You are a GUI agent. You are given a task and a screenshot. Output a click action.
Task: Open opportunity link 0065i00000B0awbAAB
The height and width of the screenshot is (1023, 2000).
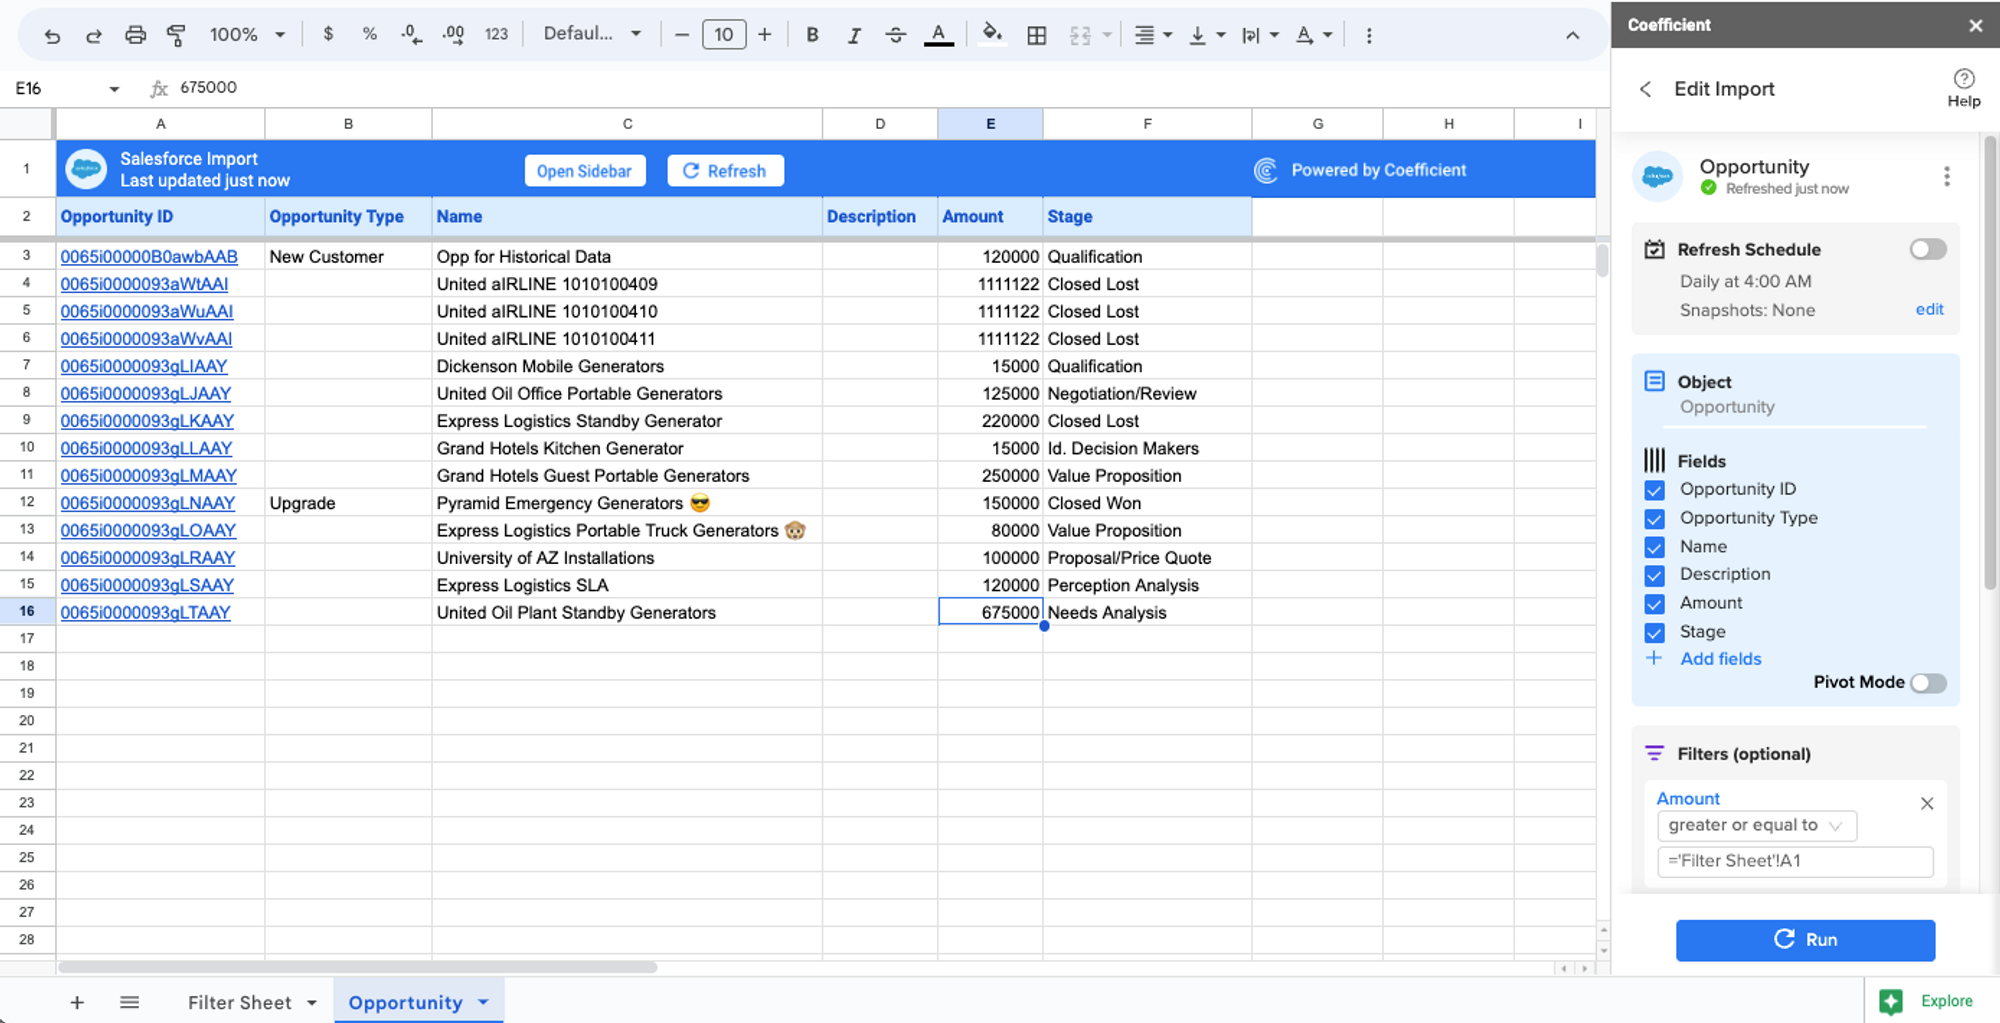coord(149,257)
